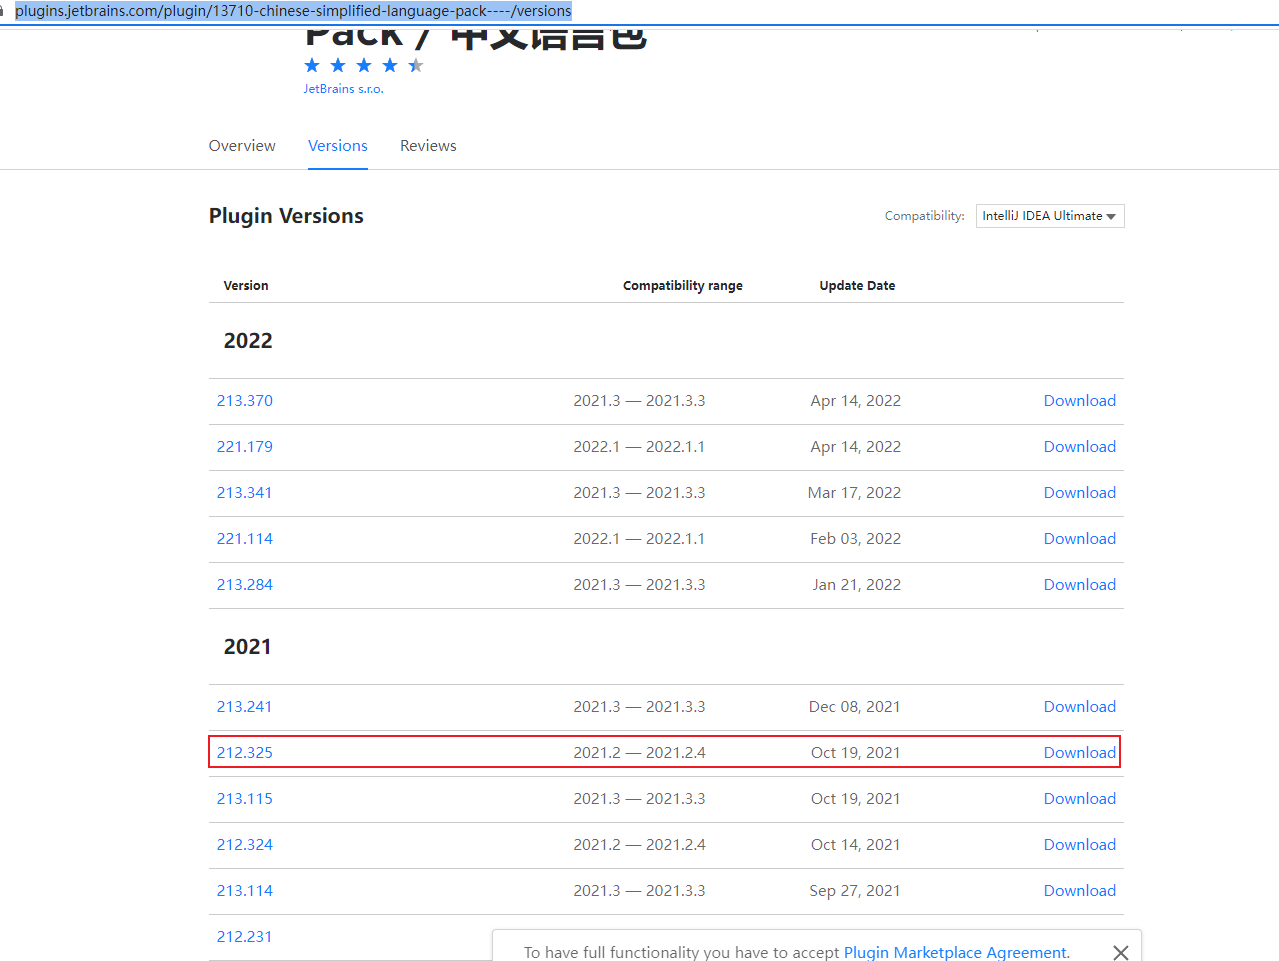Download version 213.370

[x=1080, y=401]
